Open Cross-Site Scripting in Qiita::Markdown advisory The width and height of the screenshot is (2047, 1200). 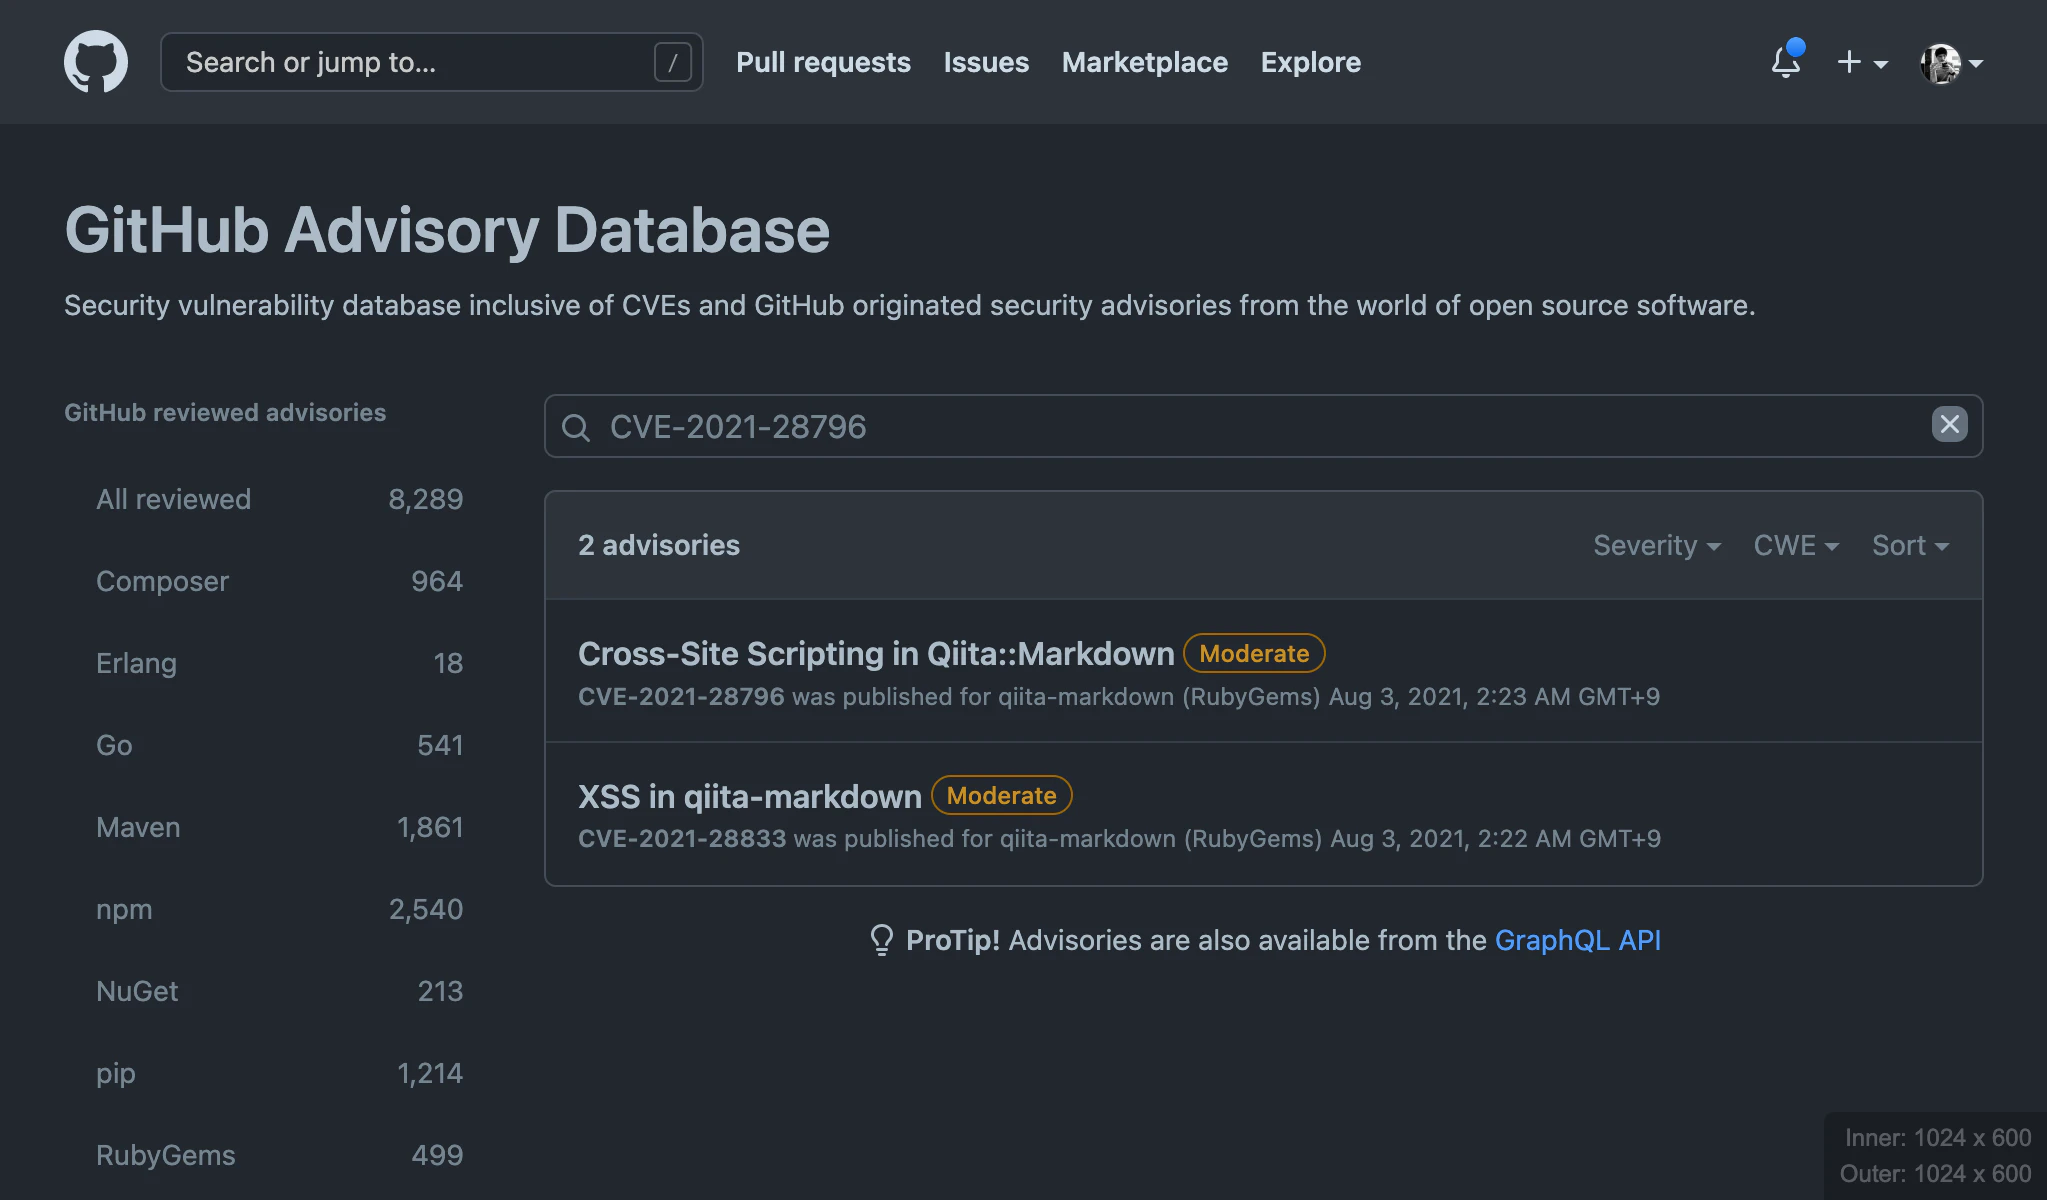(x=876, y=653)
